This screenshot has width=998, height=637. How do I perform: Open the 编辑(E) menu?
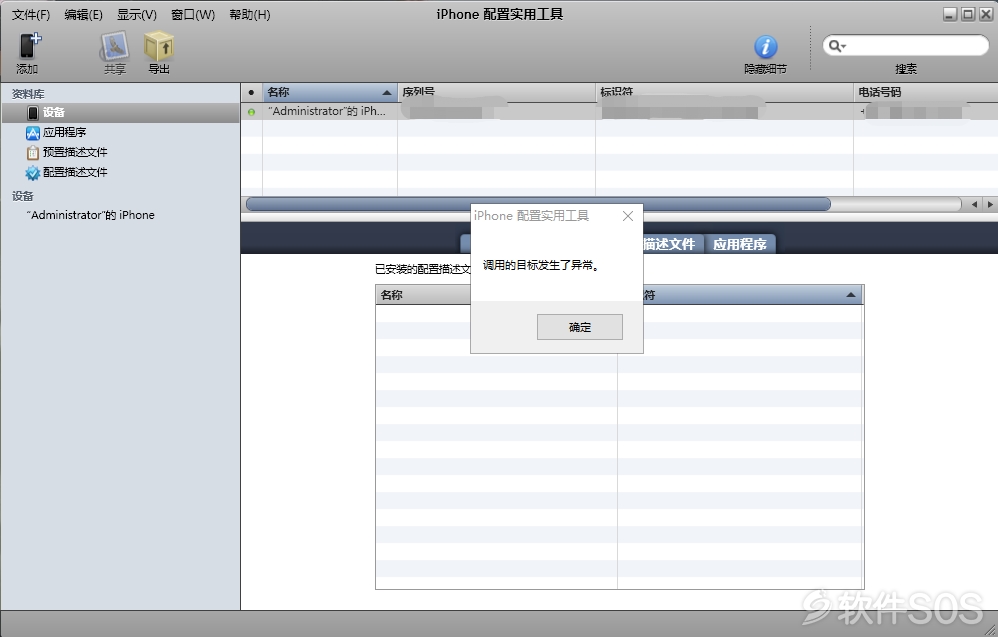tap(83, 15)
